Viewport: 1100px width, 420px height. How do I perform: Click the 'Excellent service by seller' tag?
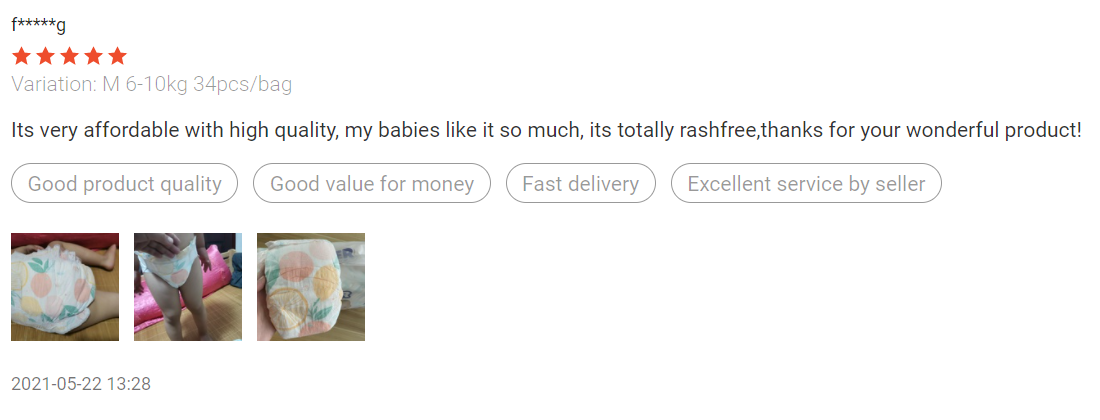pyautogui.click(x=806, y=184)
